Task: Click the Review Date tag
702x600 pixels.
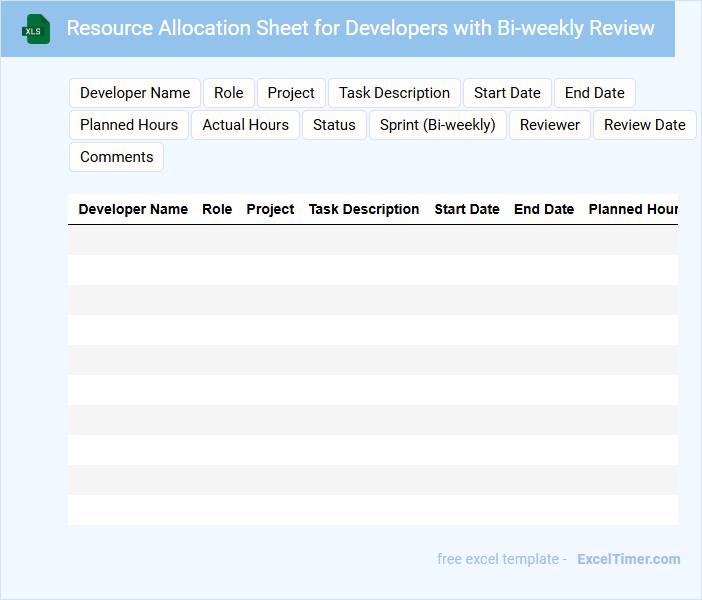Action: coord(644,125)
